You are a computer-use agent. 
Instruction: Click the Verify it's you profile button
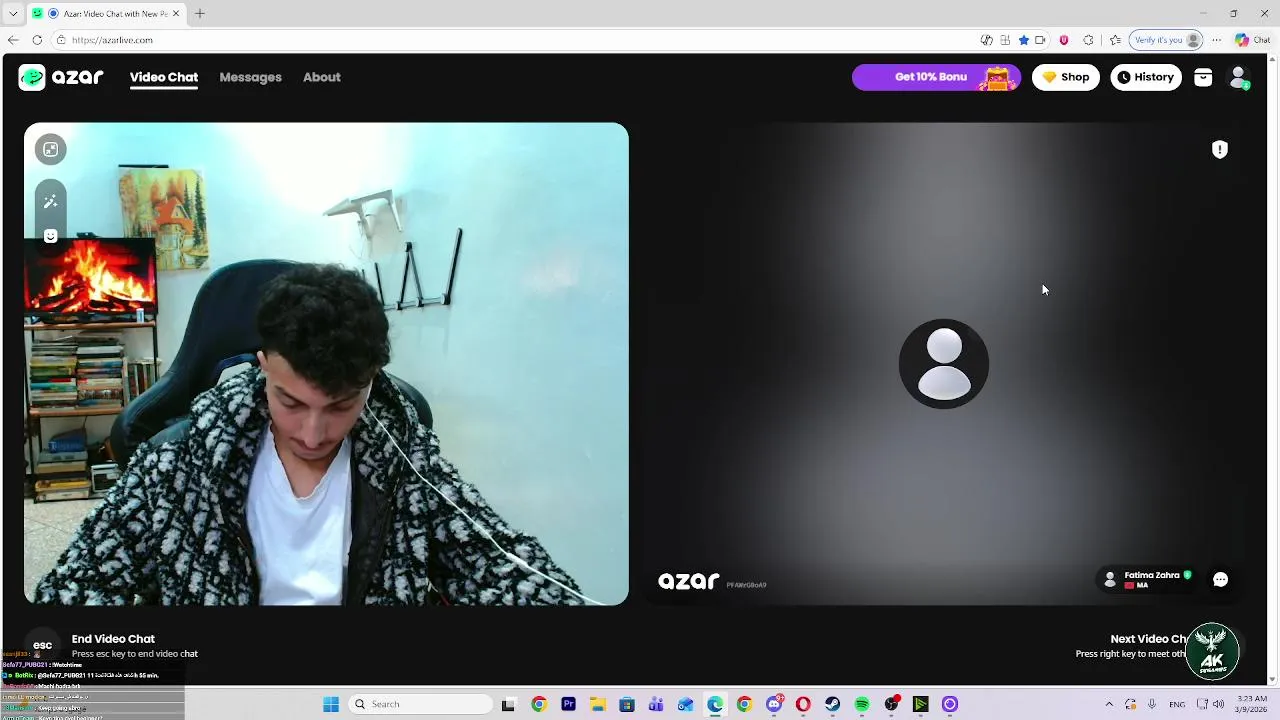click(x=1166, y=40)
